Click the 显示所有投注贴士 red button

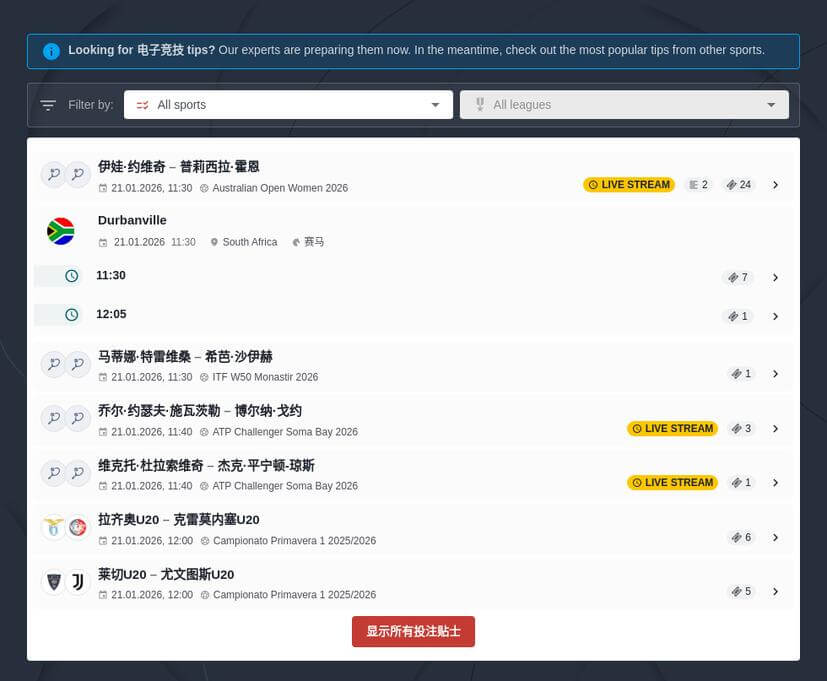click(x=412, y=631)
